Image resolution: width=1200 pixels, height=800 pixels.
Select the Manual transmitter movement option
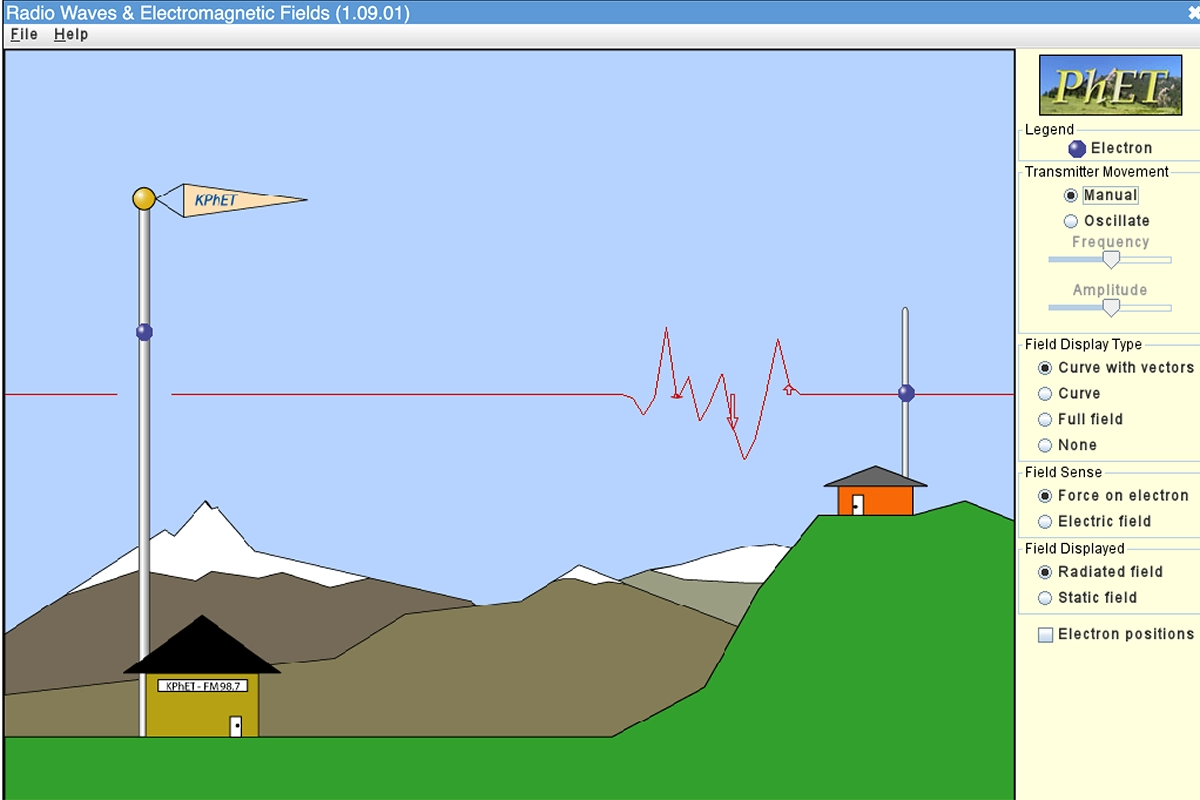(1071, 196)
